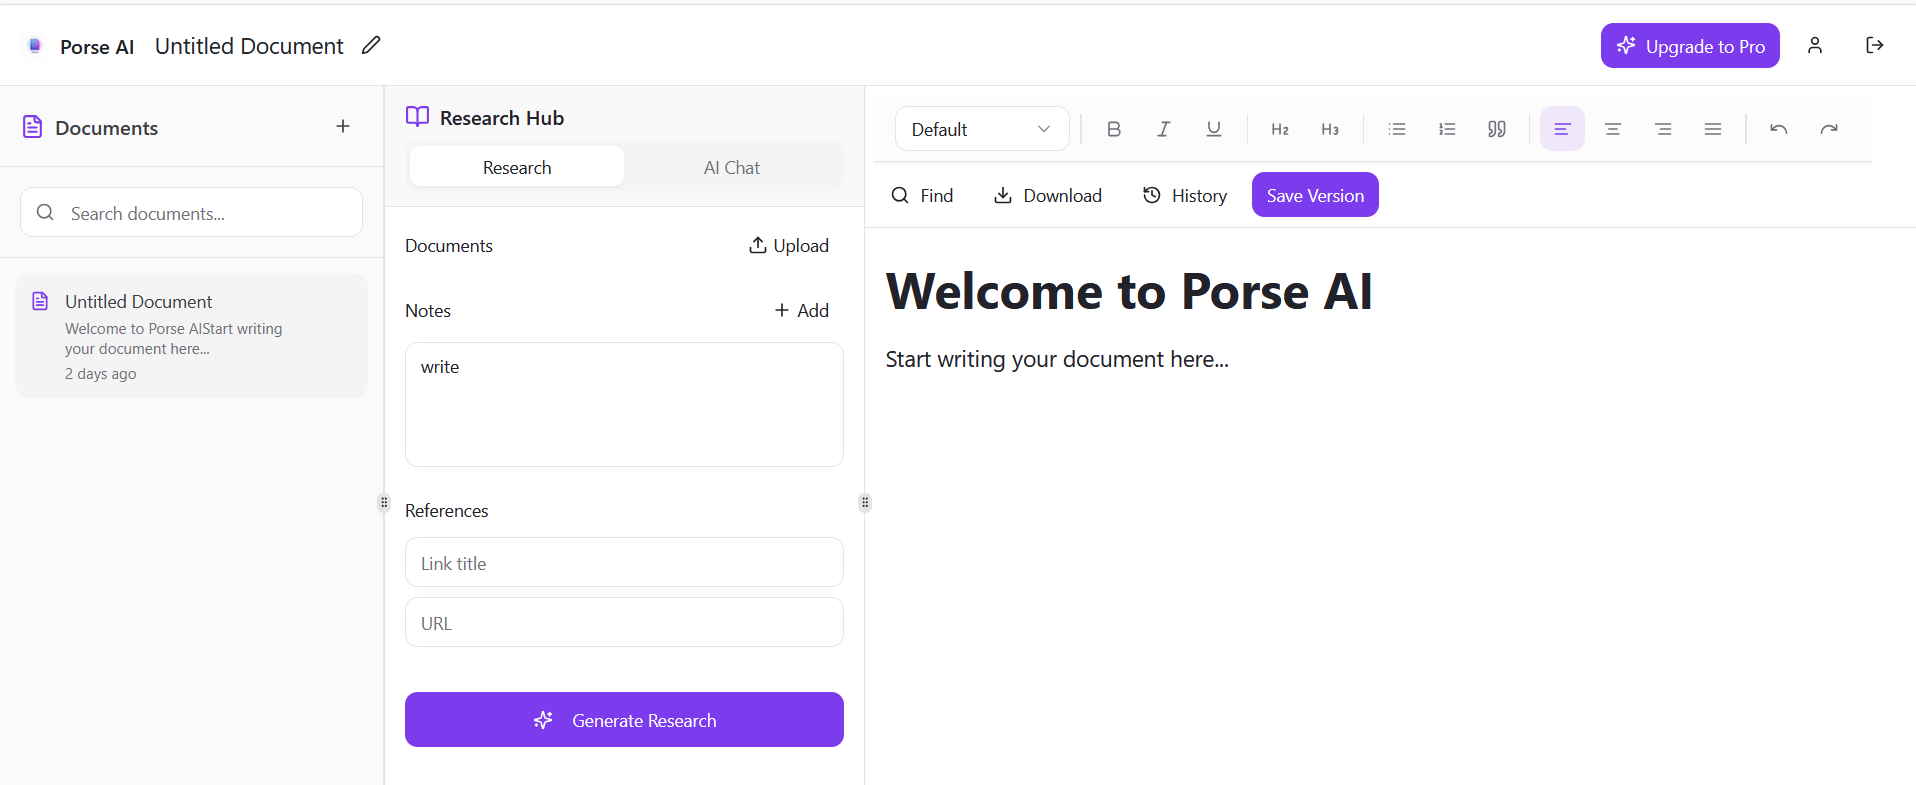Insert a blockquote
This screenshot has height=785, width=1916.
(1497, 129)
